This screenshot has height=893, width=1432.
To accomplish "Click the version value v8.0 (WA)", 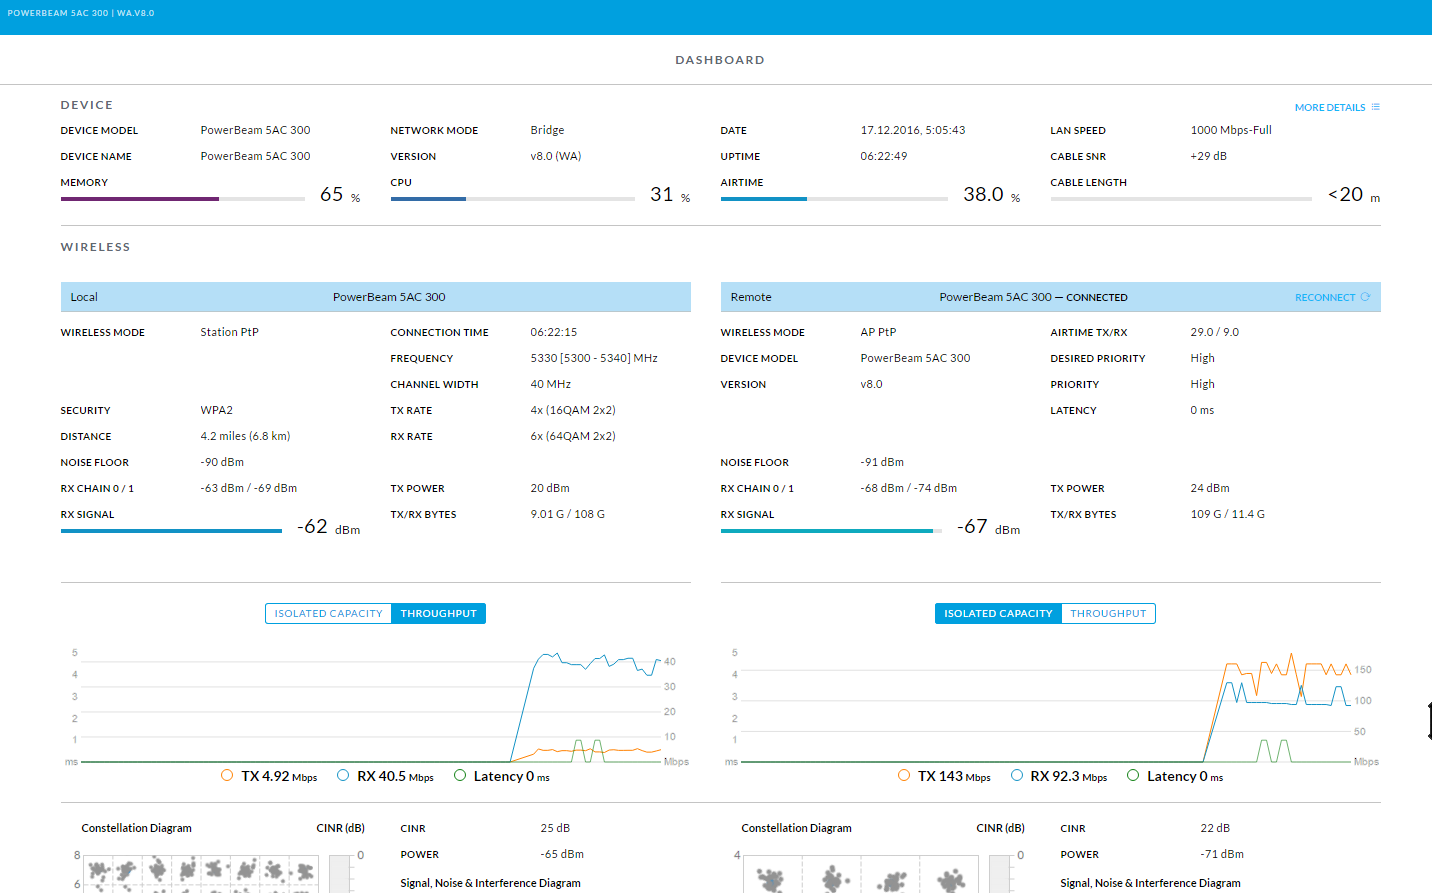I will point(555,156).
